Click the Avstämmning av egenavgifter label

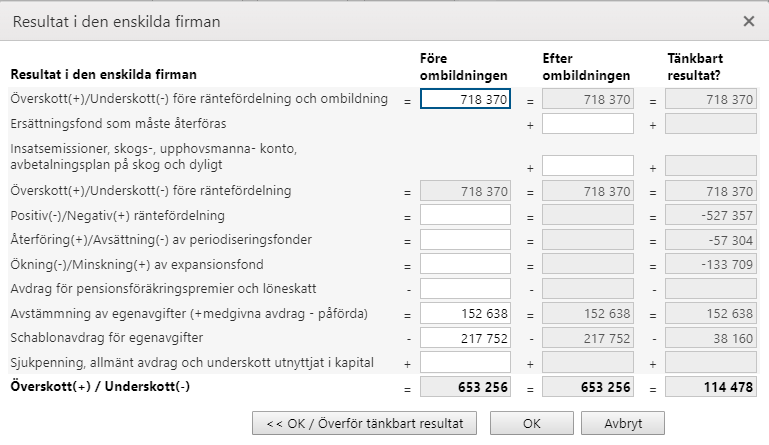click(189, 313)
